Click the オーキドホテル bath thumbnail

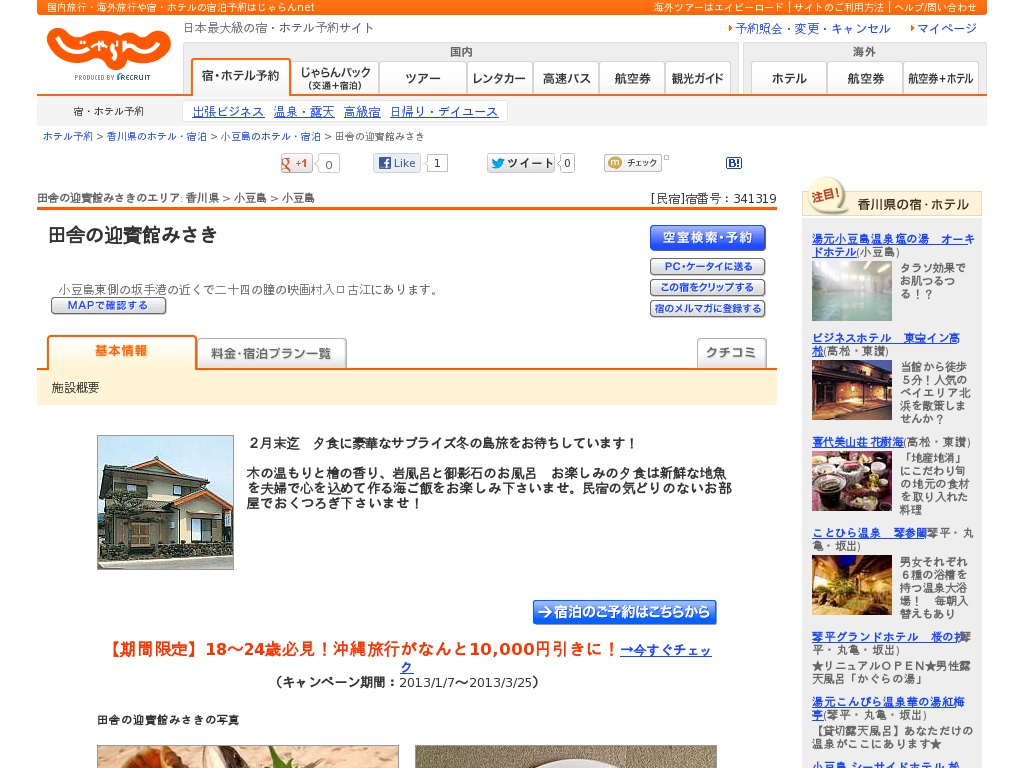[852, 291]
